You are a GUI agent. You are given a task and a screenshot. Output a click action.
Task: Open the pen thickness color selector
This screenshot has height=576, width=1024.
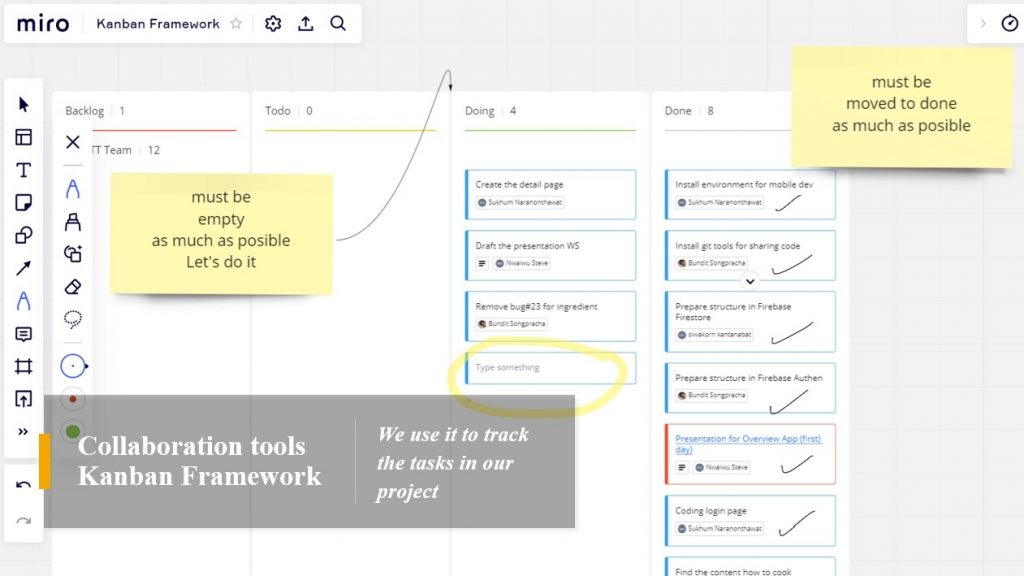tap(74, 366)
